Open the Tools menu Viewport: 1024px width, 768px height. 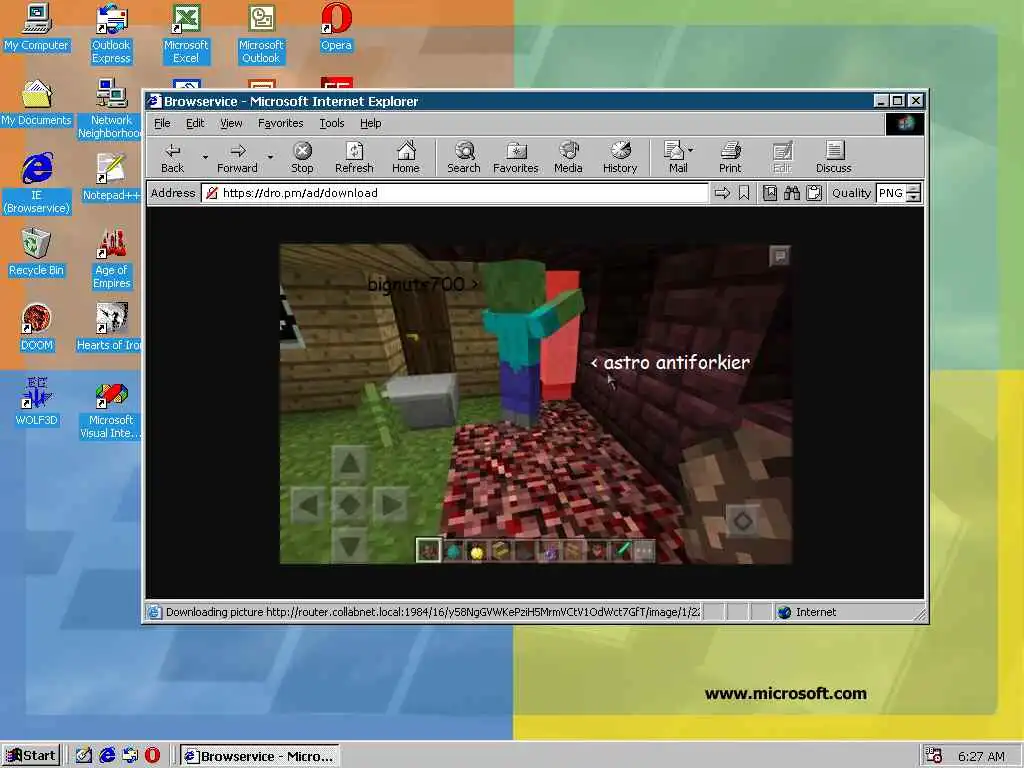tap(332, 123)
